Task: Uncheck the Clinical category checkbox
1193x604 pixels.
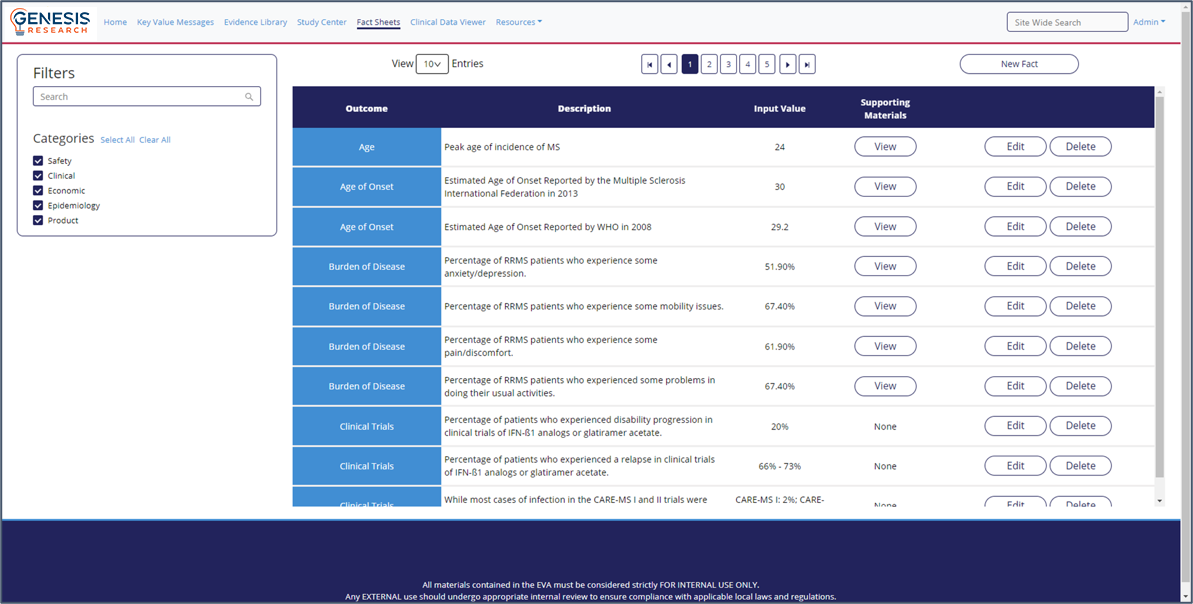Action: [x=38, y=176]
